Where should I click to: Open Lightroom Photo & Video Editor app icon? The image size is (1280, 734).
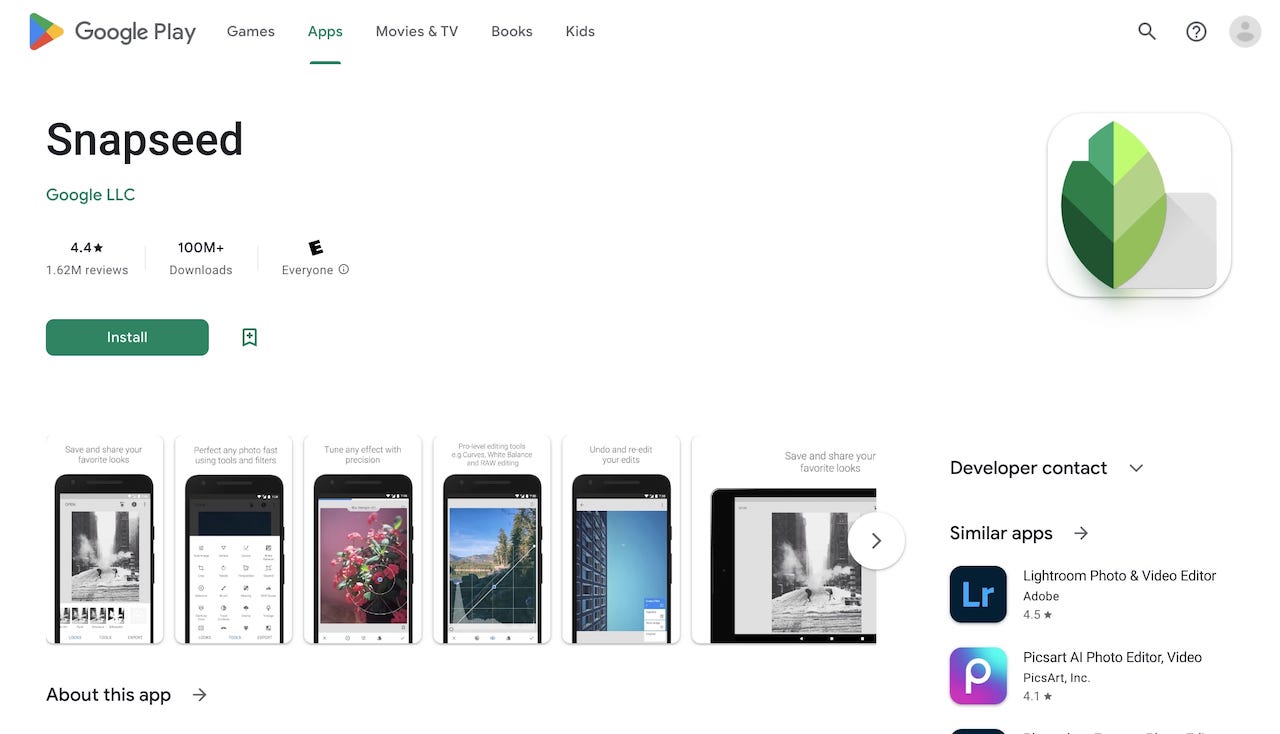click(x=978, y=594)
